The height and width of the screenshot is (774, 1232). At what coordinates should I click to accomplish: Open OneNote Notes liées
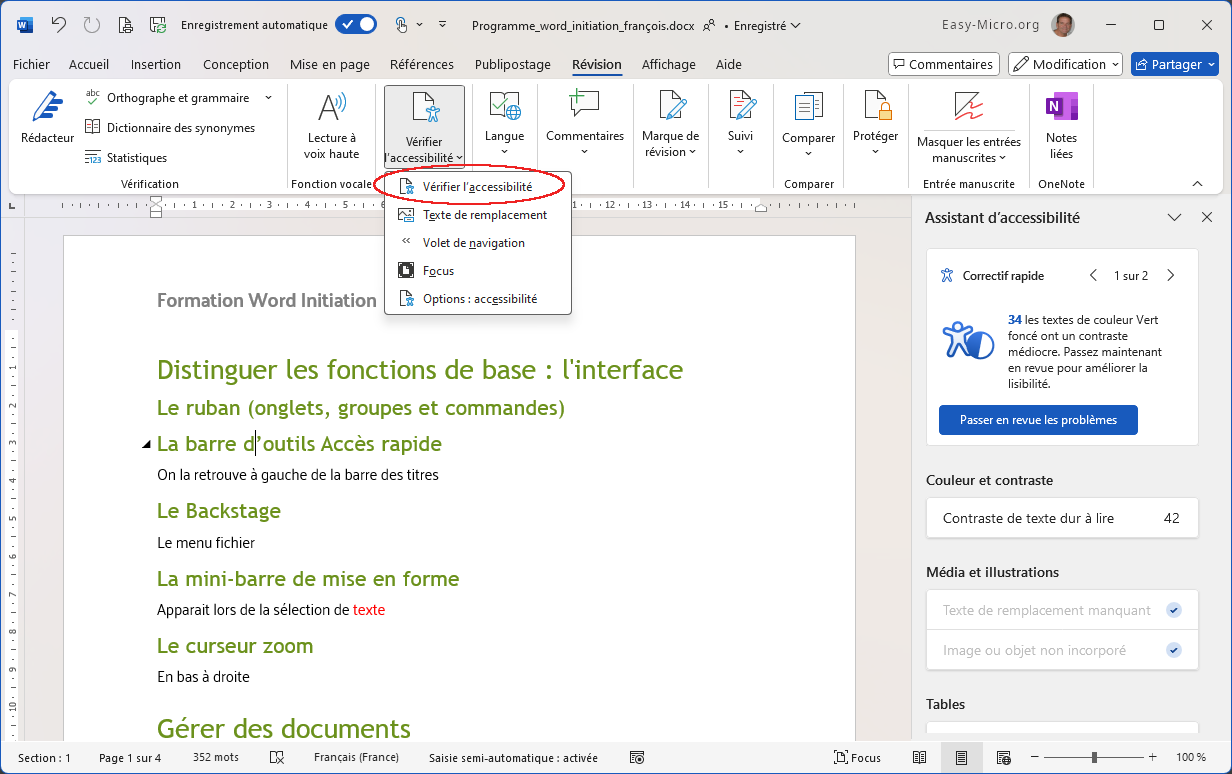[x=1061, y=125]
